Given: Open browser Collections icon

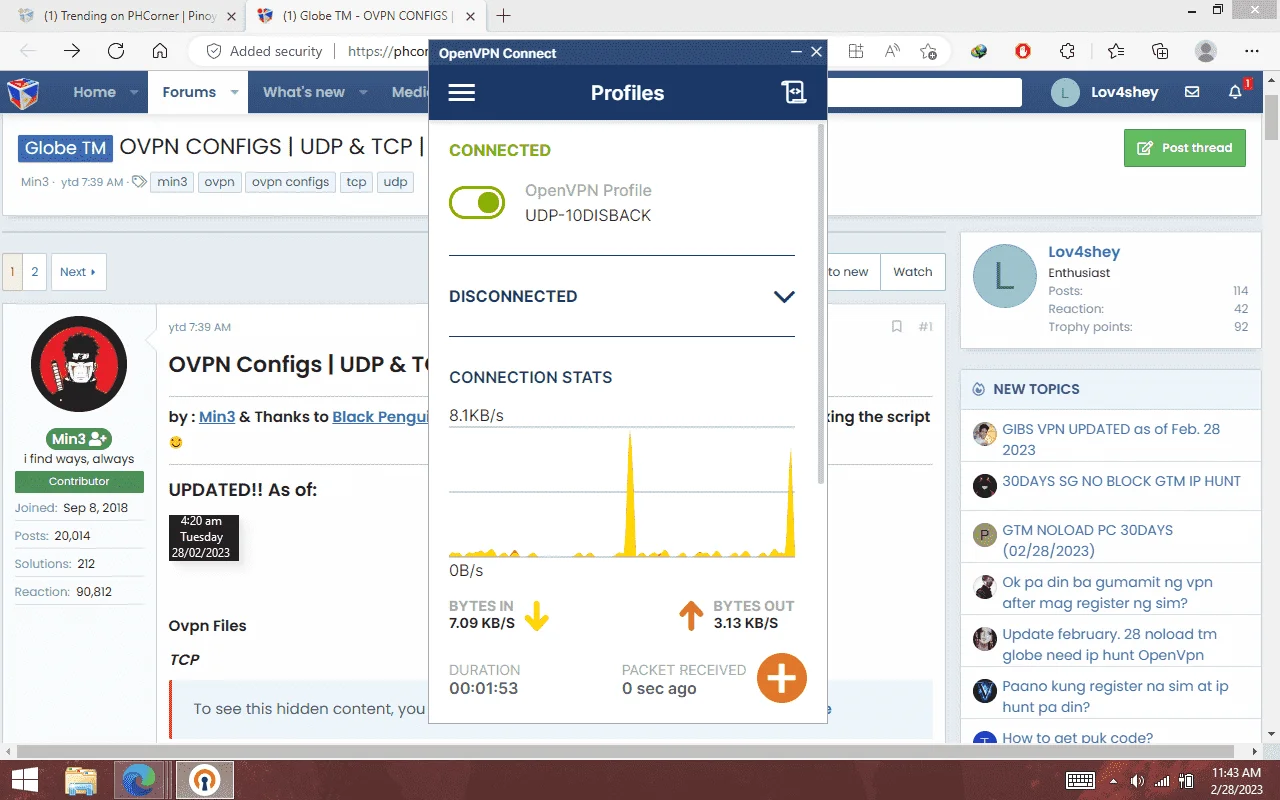Looking at the screenshot, I should click(x=1160, y=51).
